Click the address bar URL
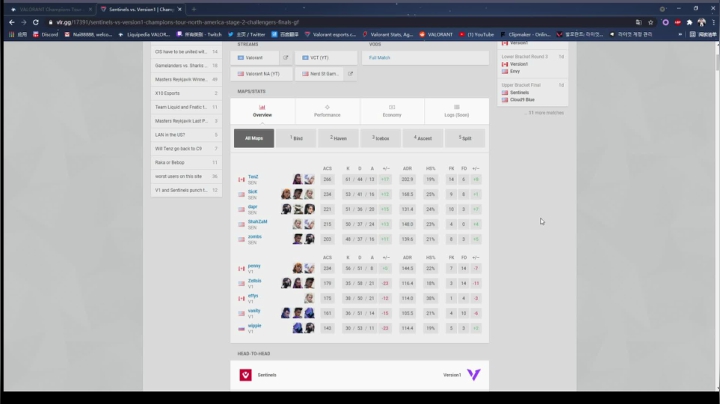720x404 pixels. [177, 22]
